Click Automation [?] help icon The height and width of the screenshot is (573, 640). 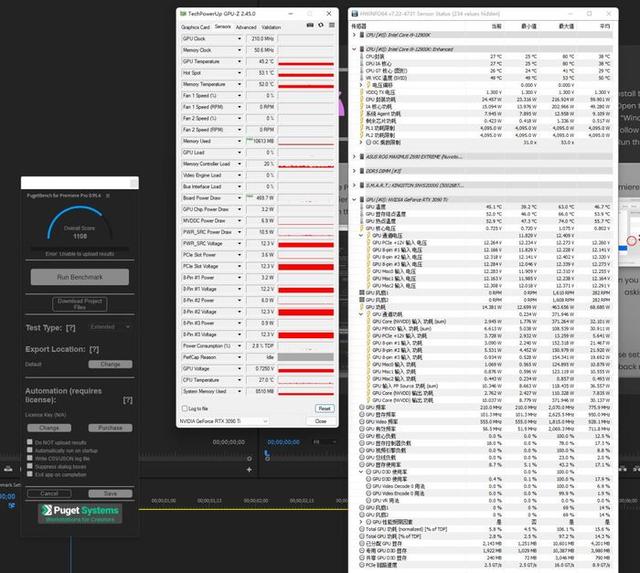(x=128, y=400)
